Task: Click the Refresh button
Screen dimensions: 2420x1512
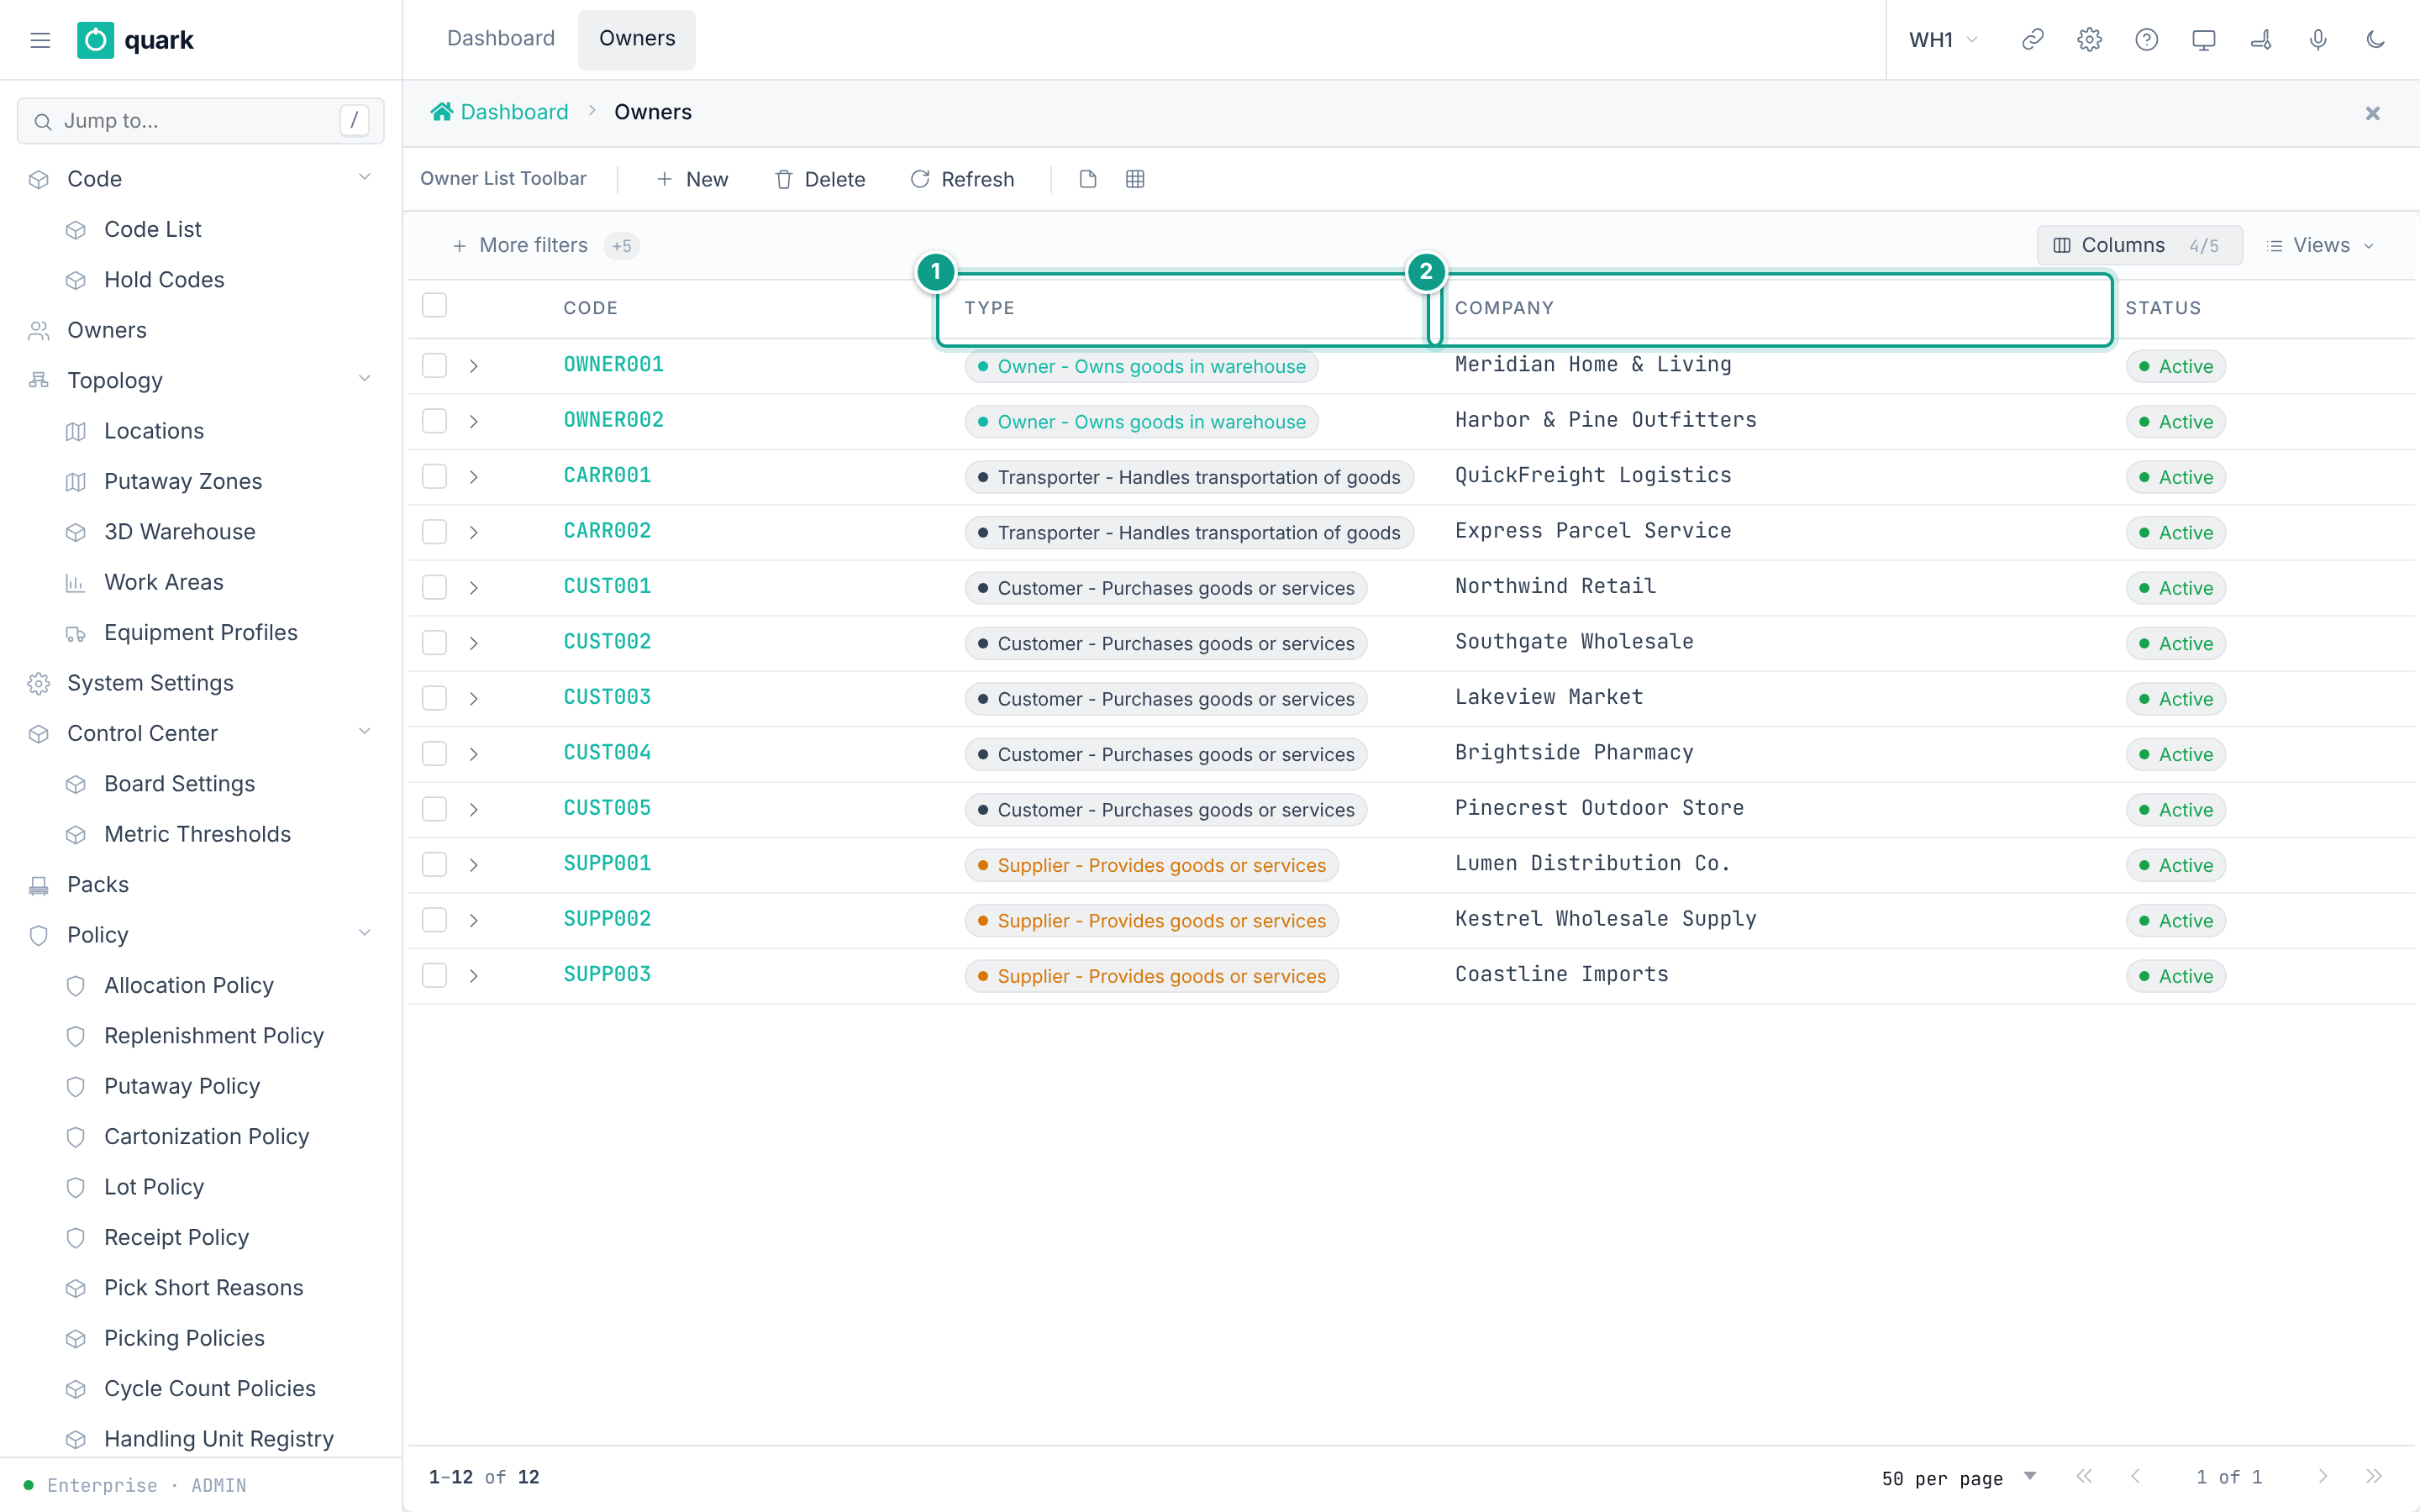Action: (962, 179)
